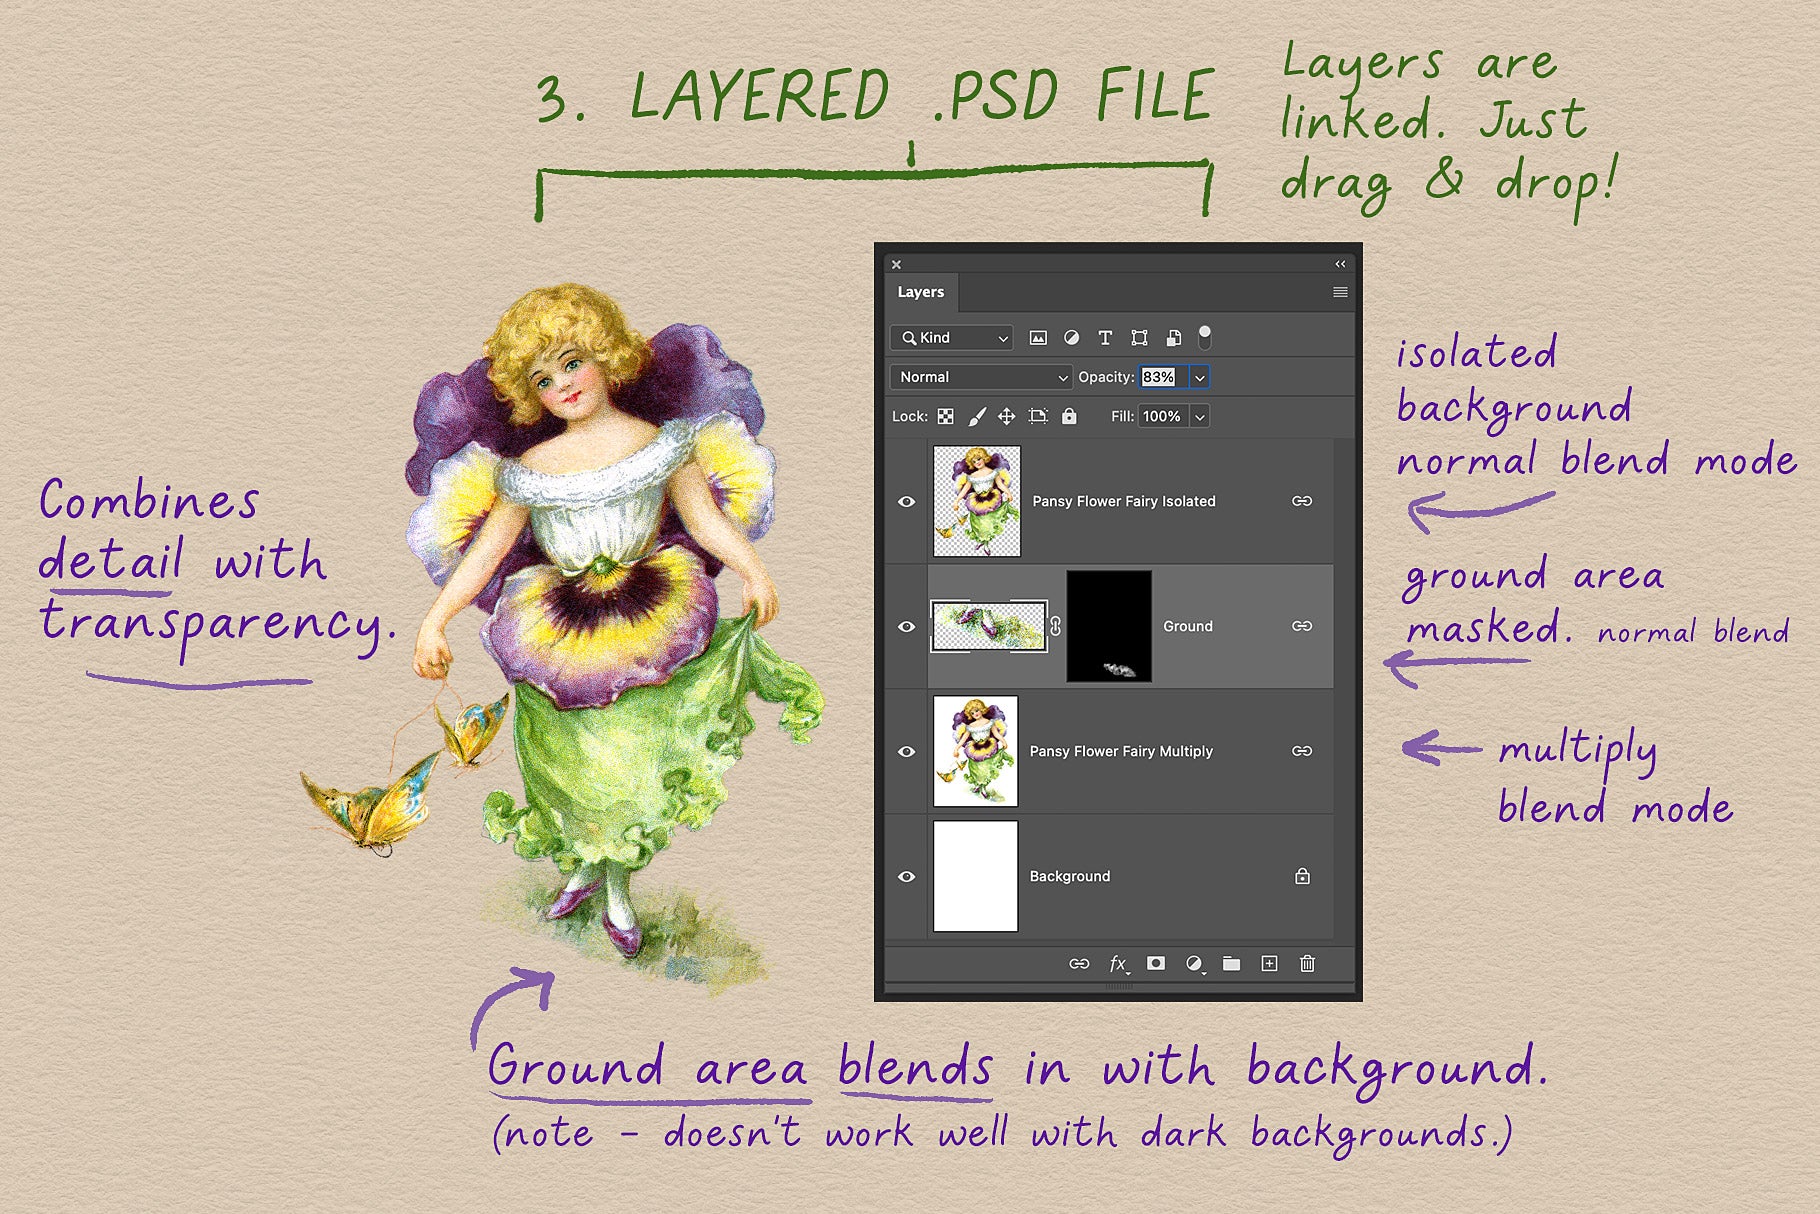The width and height of the screenshot is (1820, 1214).
Task: Click the Fill 100% field
Action: point(1164,416)
